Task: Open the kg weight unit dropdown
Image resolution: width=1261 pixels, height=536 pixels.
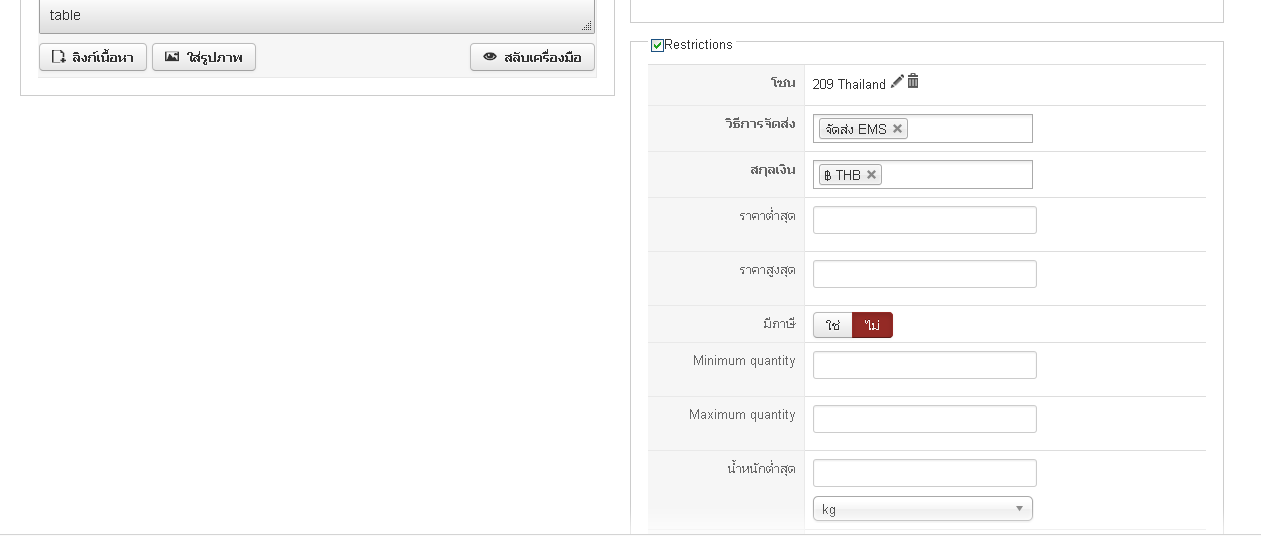Action: click(923, 509)
